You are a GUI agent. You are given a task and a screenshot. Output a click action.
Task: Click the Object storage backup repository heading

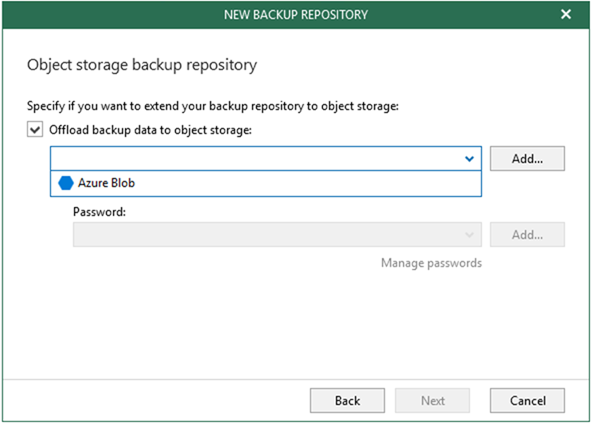(x=142, y=65)
